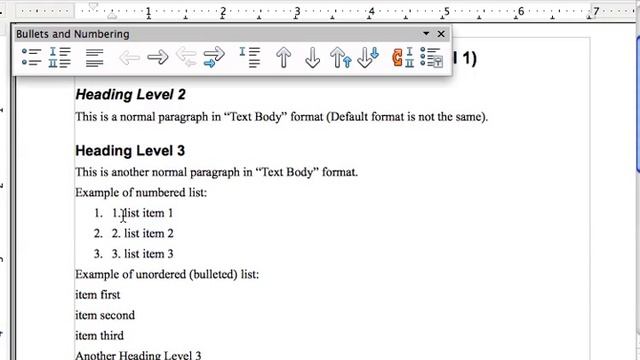Screen dimensions: 640x360
Task: Insert Unnumbered Entry icon
Action: pyautogui.click(x=250, y=57)
